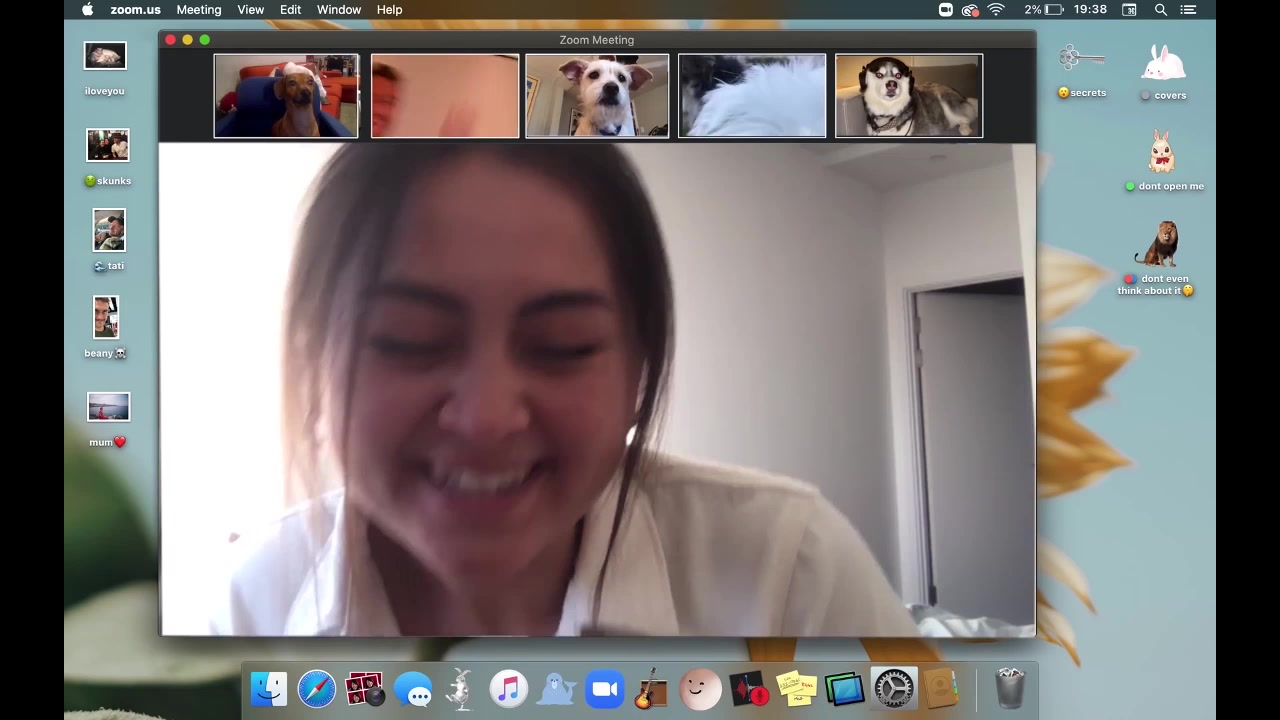Select the fluffy white fur participant thumbnail
The height and width of the screenshot is (720, 1280).
pyautogui.click(x=752, y=96)
